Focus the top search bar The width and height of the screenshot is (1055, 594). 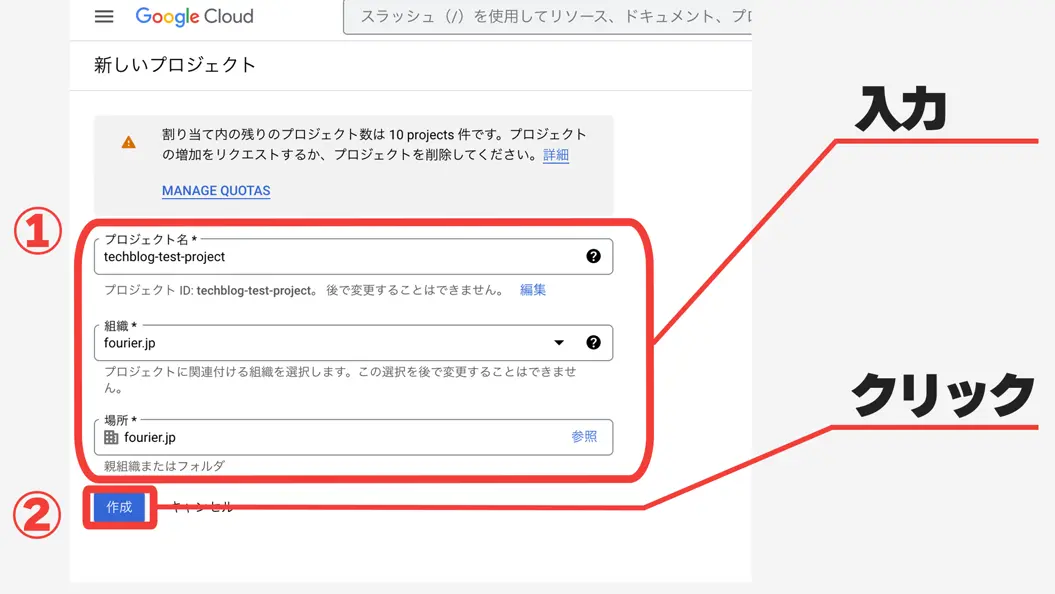(x=547, y=17)
